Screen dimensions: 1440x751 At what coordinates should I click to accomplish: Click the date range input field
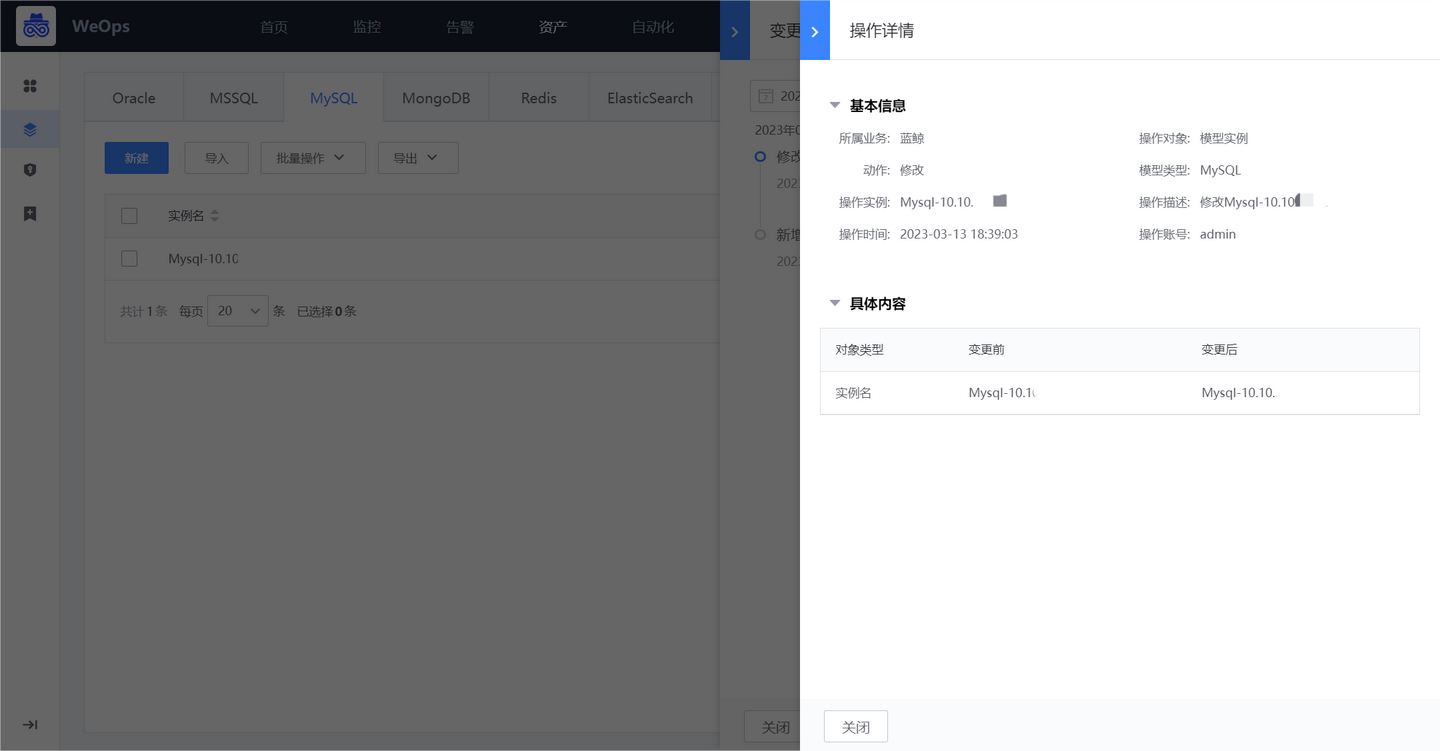tap(775, 96)
